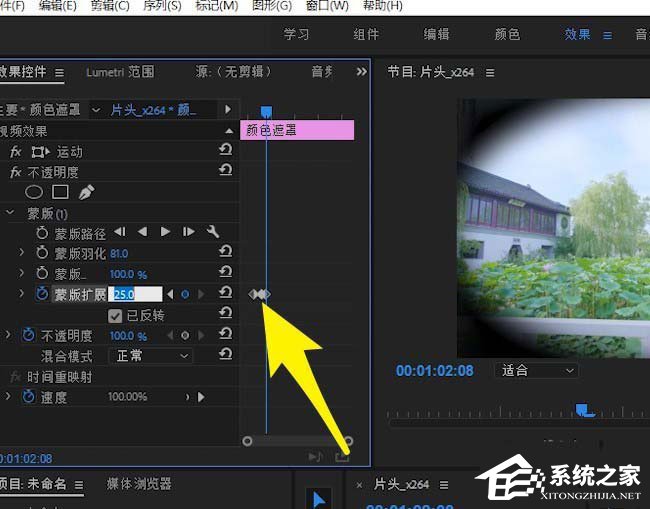Click 蒙版羽化 value 81.0

click(119, 254)
